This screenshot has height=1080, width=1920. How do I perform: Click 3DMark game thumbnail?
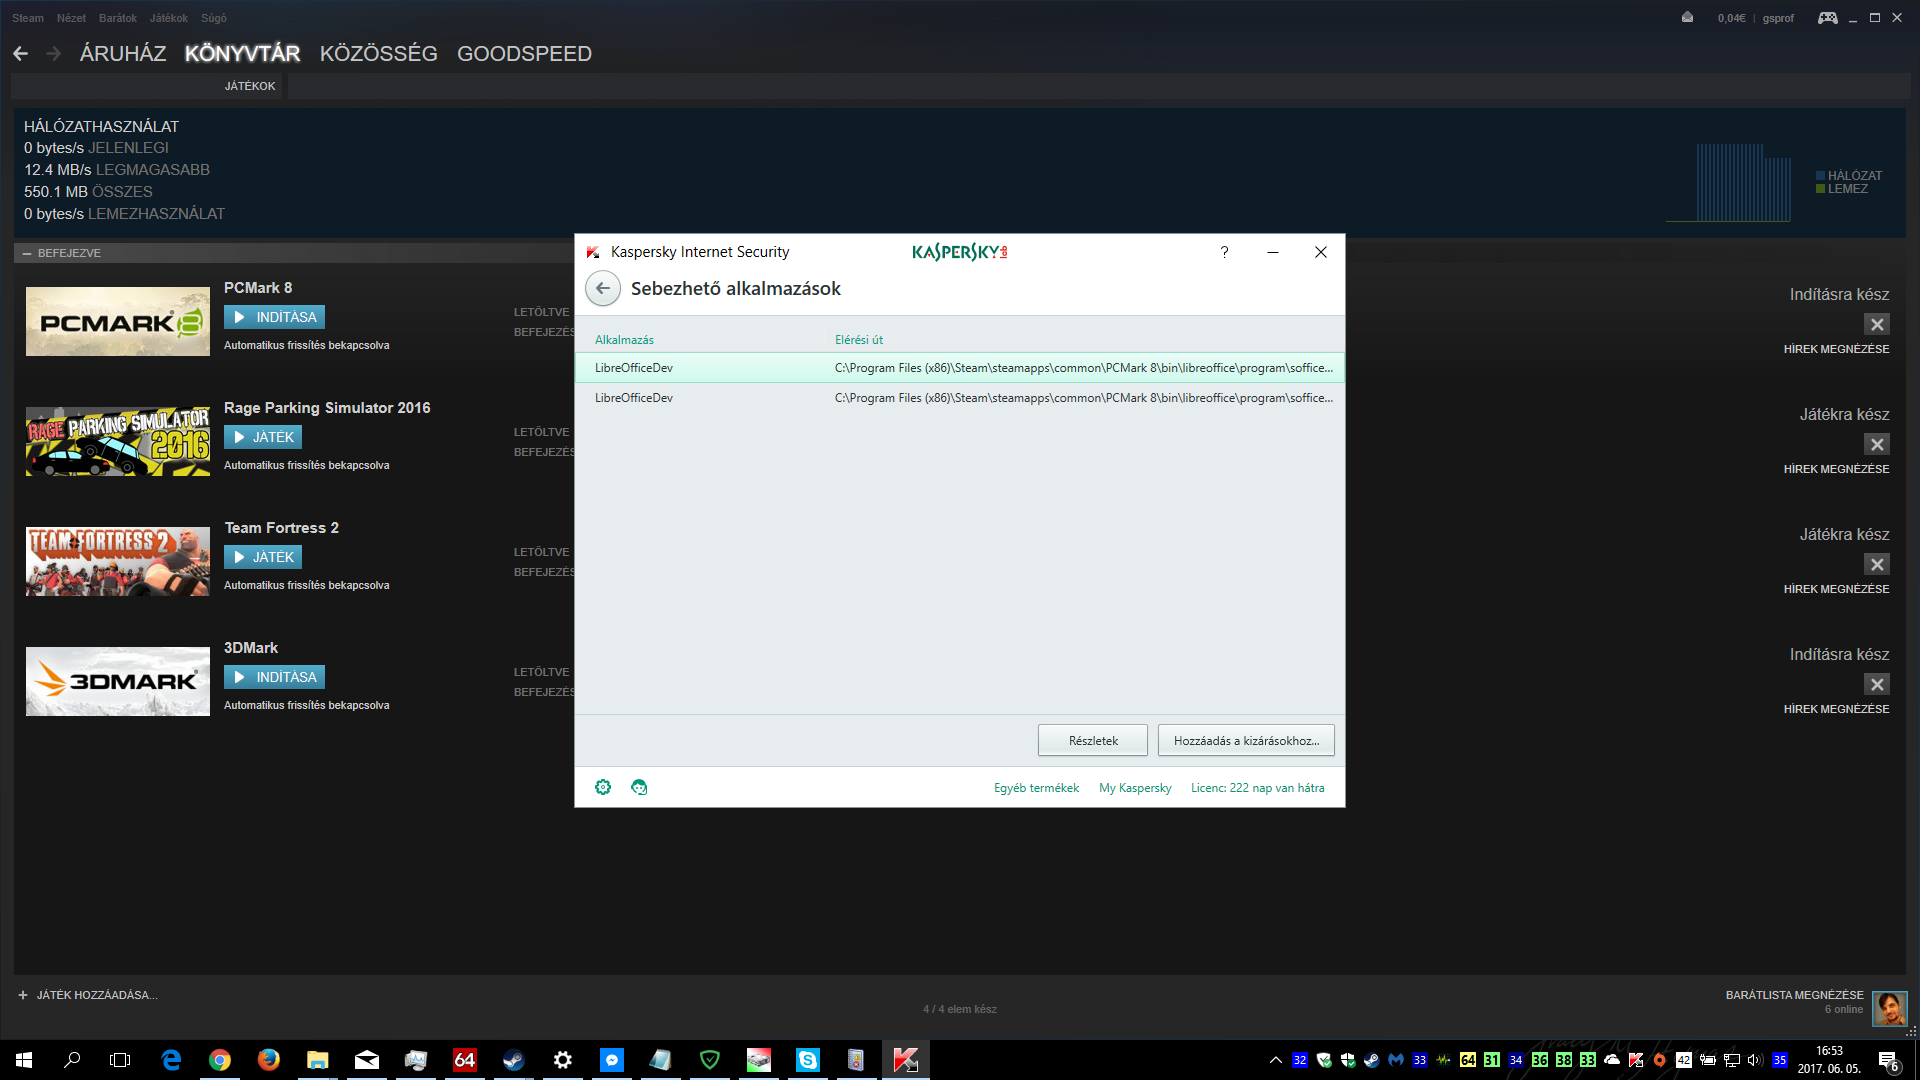pos(118,681)
